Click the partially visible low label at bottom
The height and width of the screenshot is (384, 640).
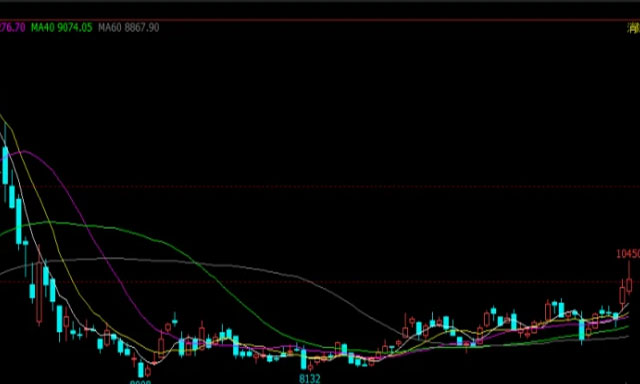point(140,382)
